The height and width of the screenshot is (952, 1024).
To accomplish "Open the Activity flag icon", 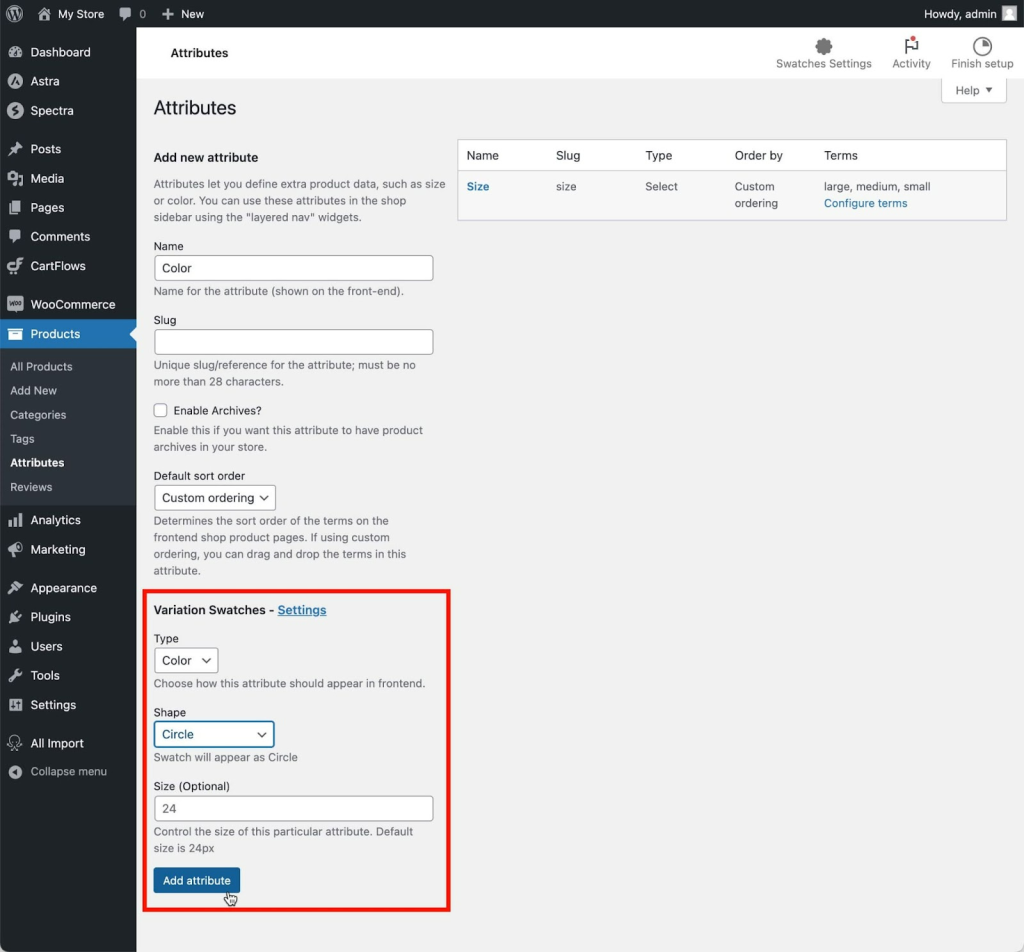I will pyautogui.click(x=911, y=46).
